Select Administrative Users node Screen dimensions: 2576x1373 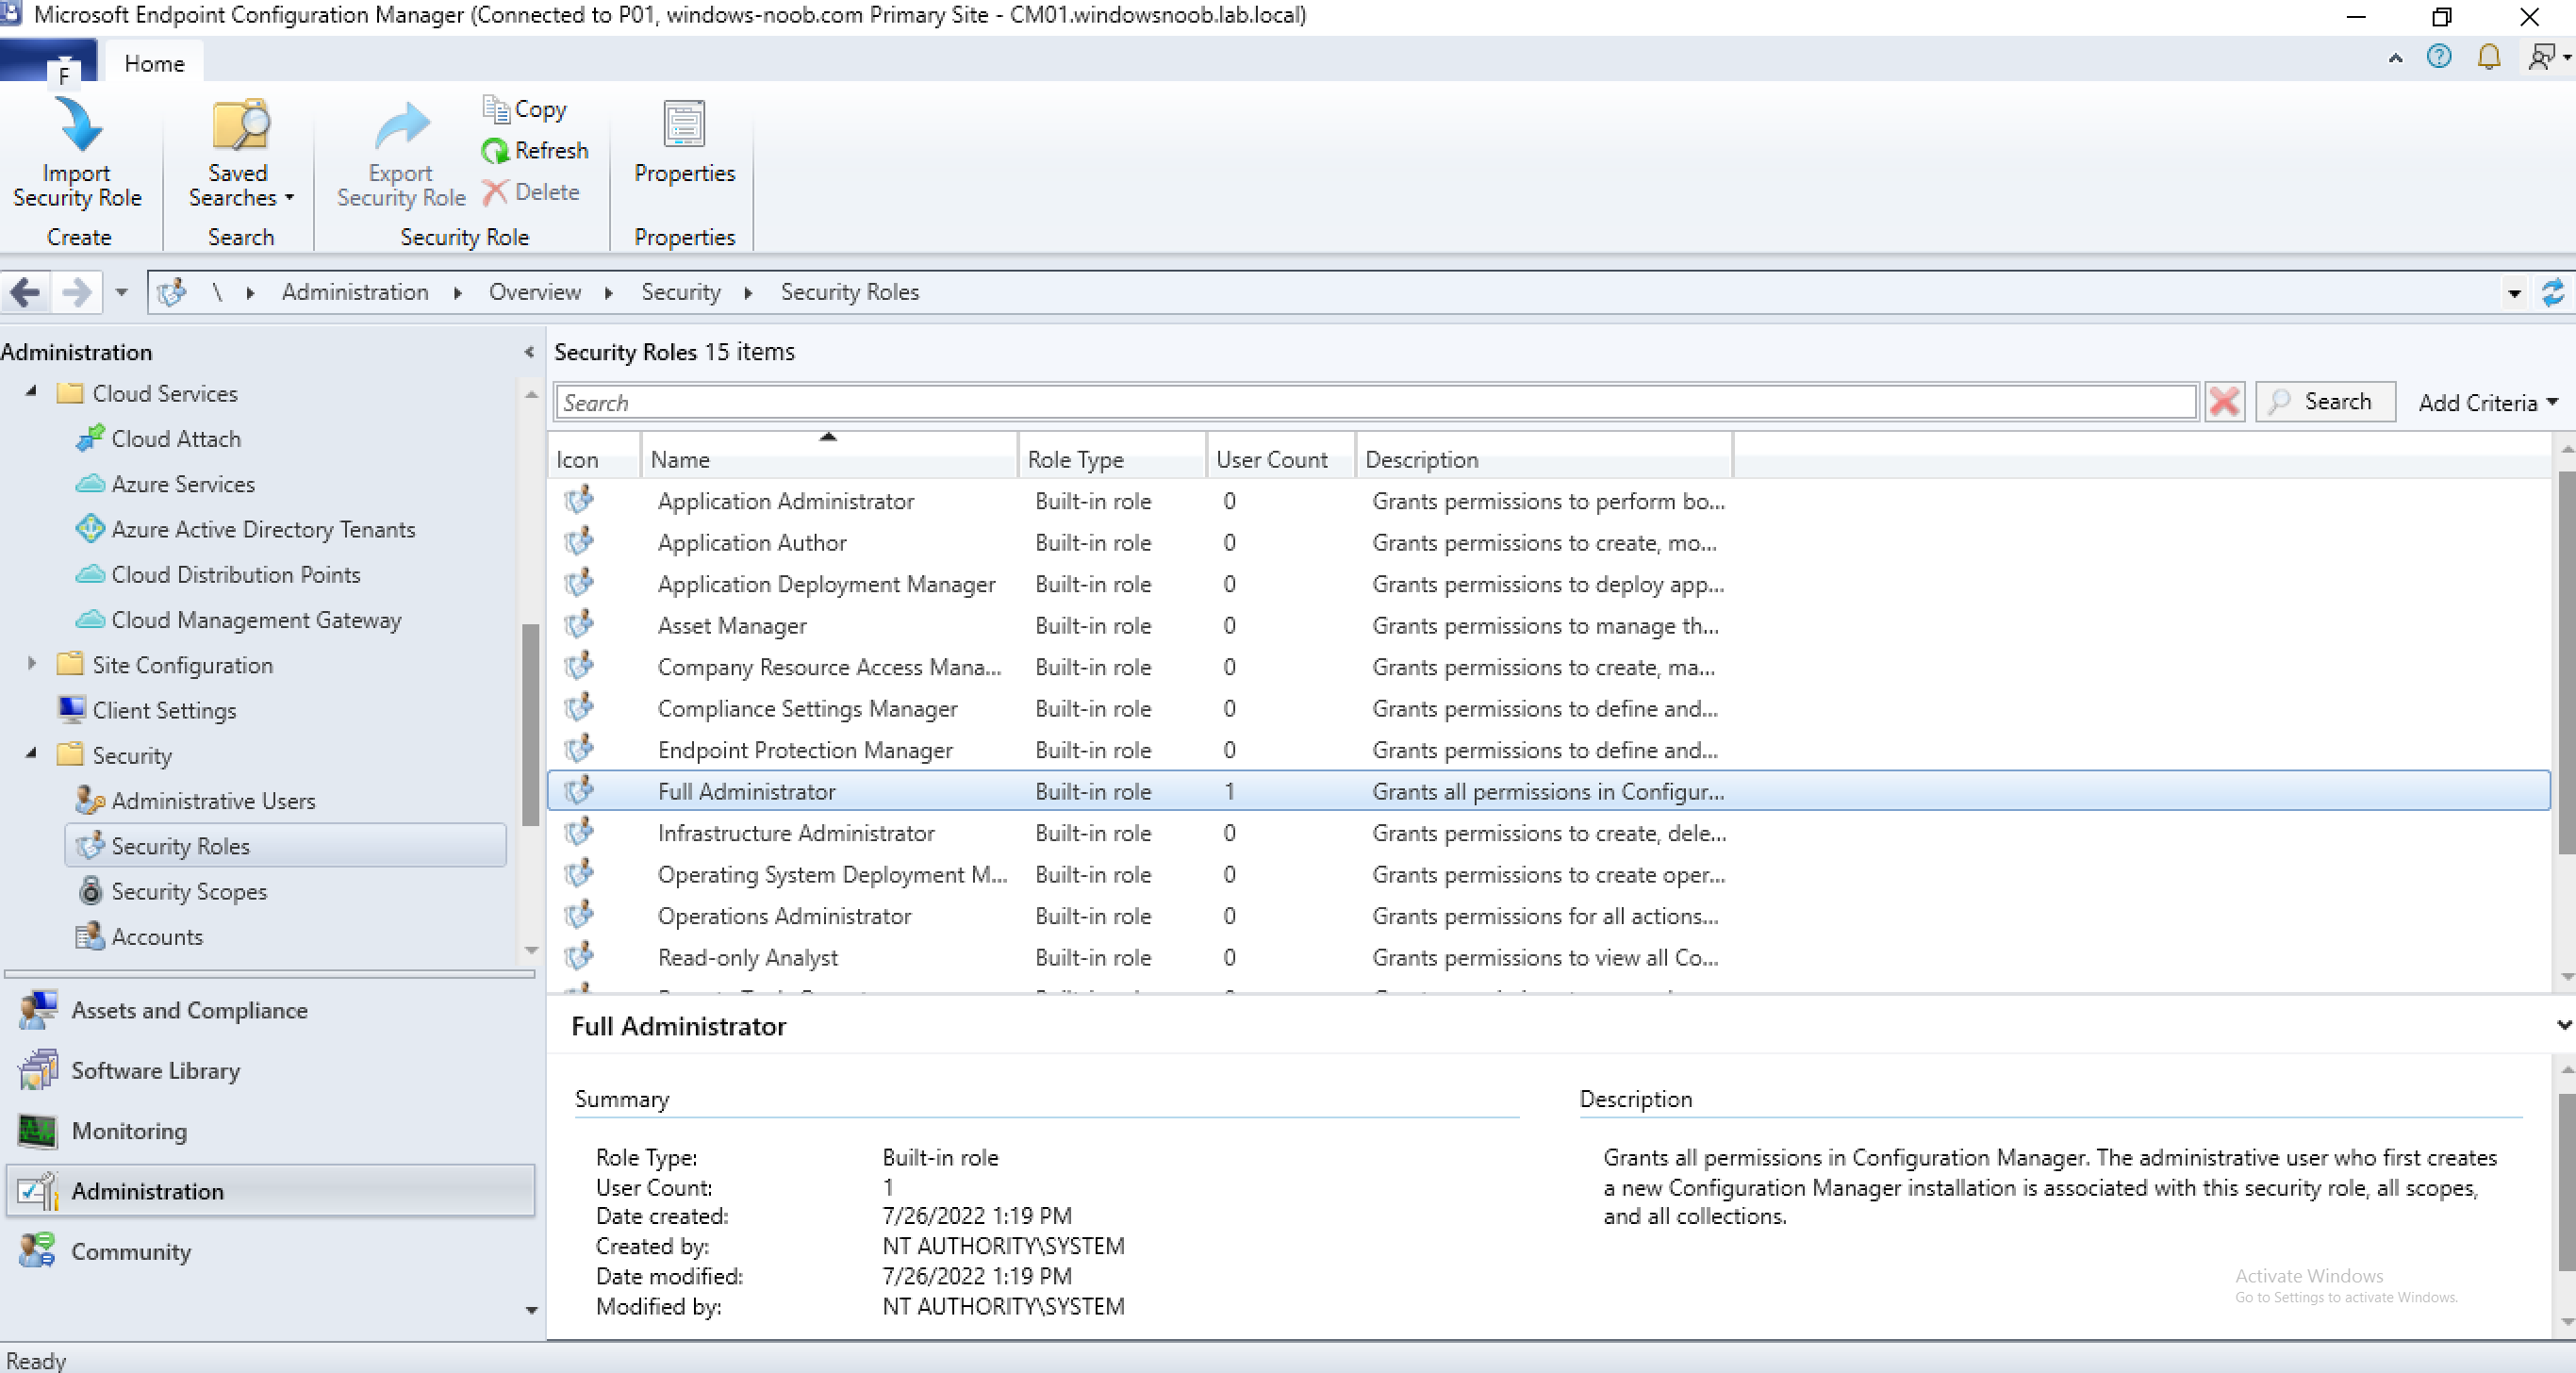point(195,800)
